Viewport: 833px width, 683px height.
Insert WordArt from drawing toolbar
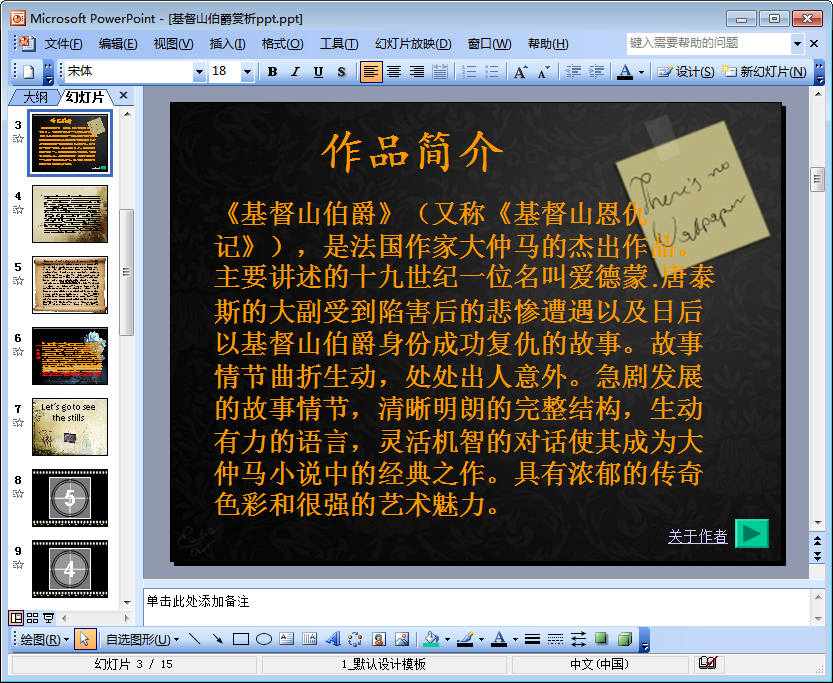click(x=333, y=639)
